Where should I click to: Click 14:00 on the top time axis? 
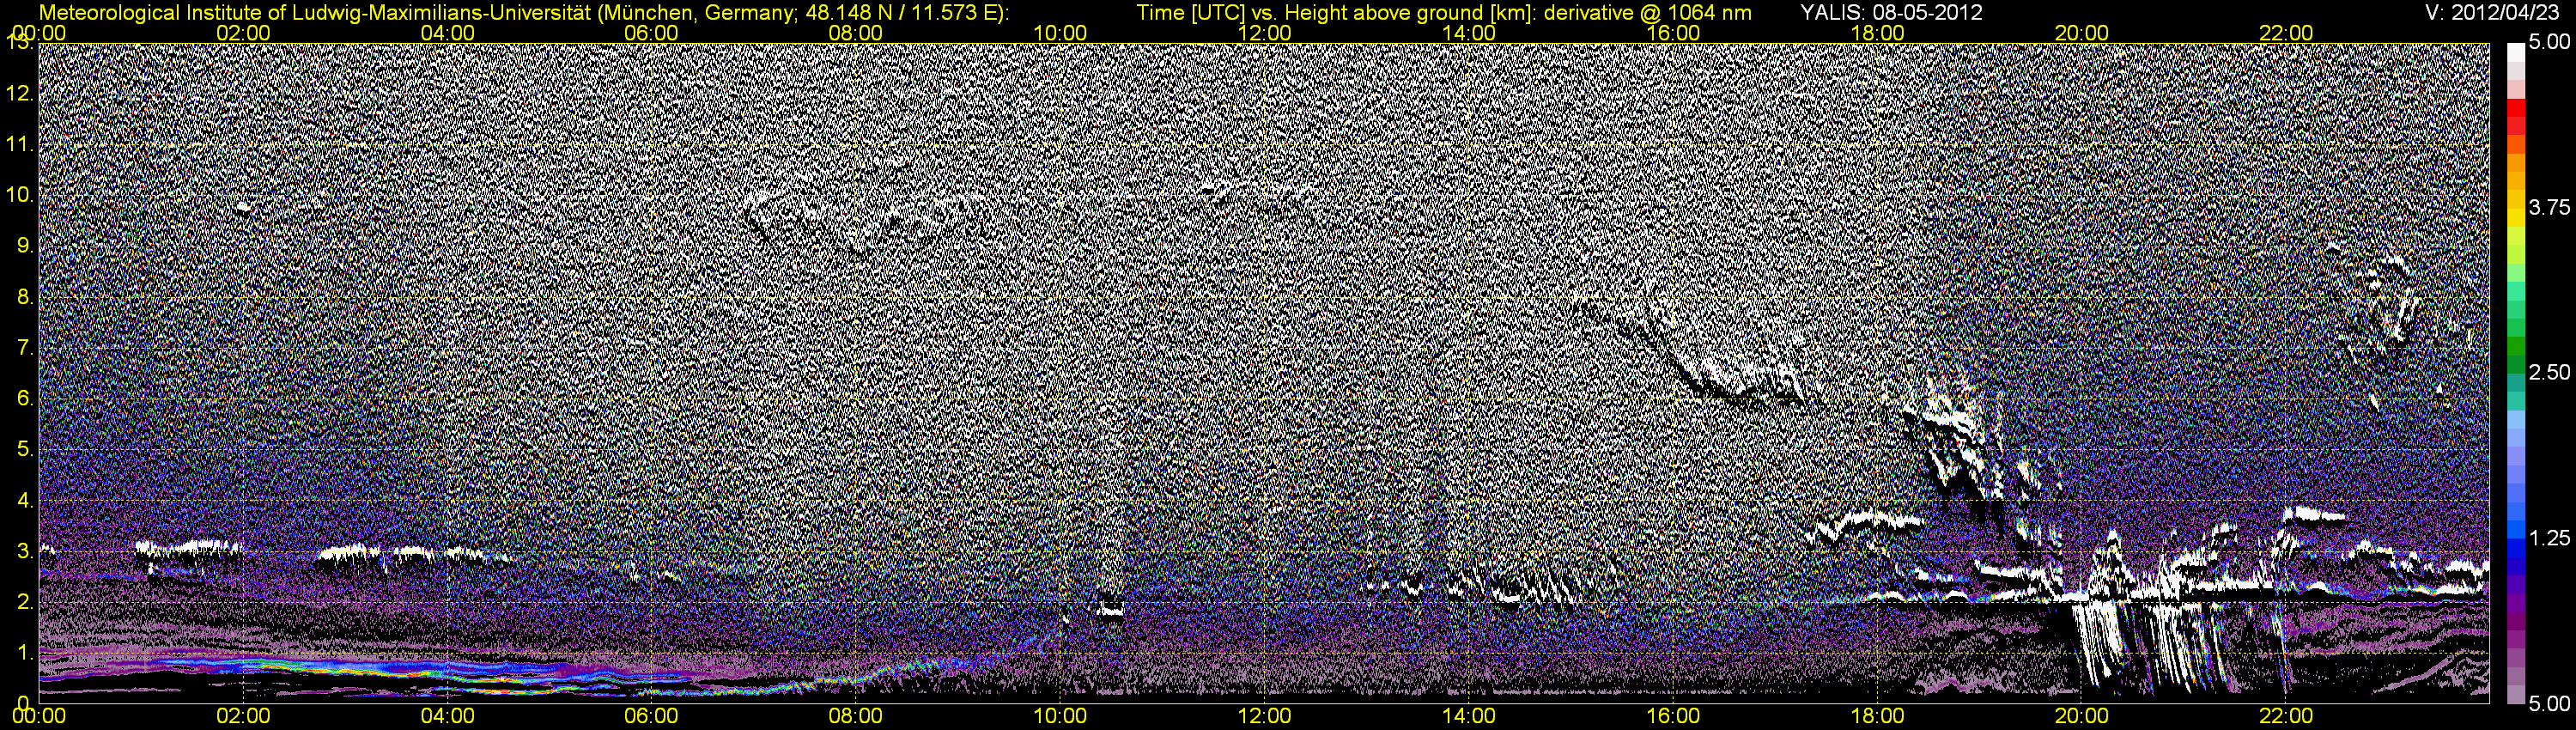pyautogui.click(x=1469, y=33)
